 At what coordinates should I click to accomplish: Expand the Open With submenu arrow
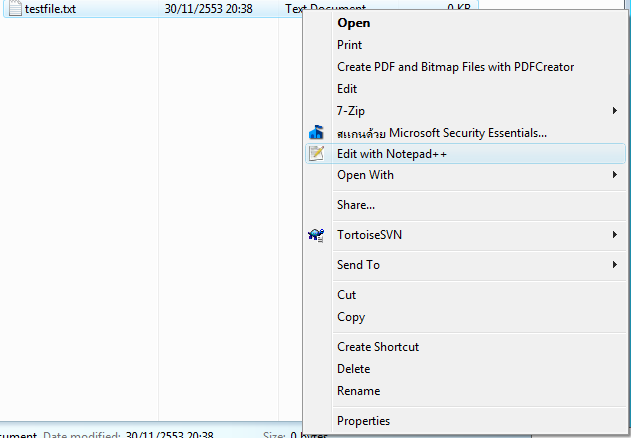coord(614,175)
